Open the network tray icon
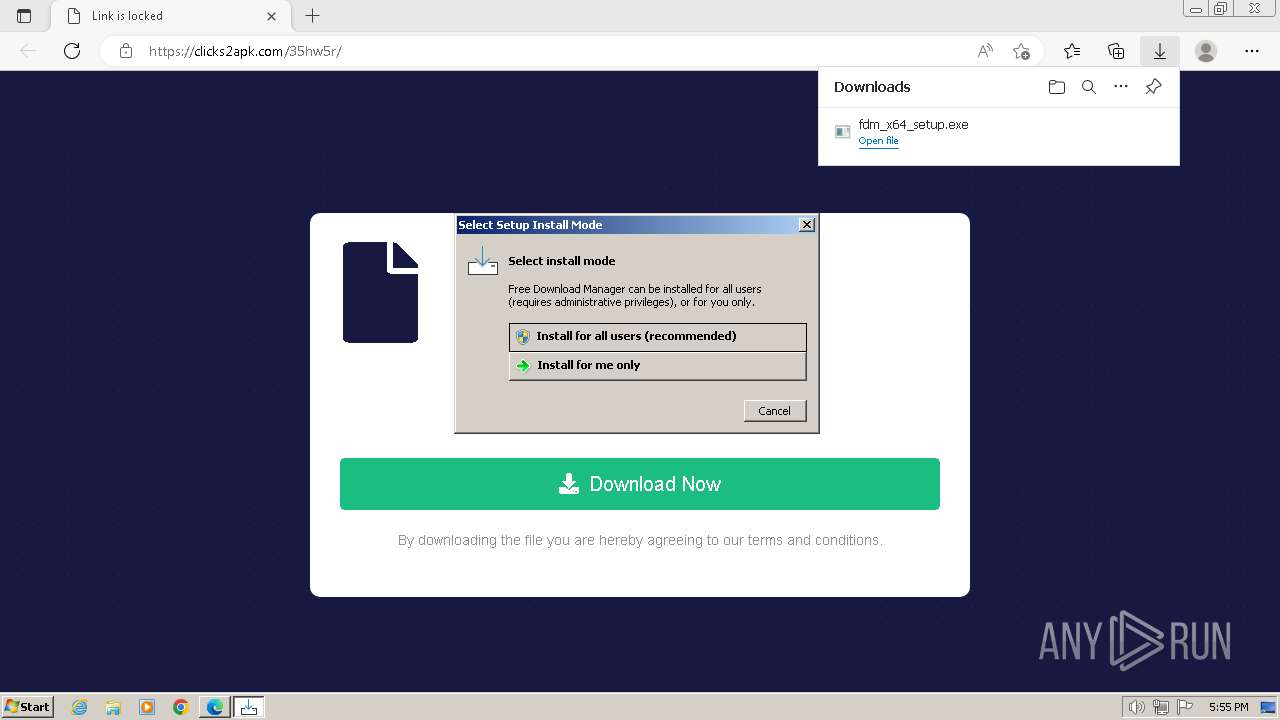This screenshot has height=720, width=1280. coord(1161,707)
